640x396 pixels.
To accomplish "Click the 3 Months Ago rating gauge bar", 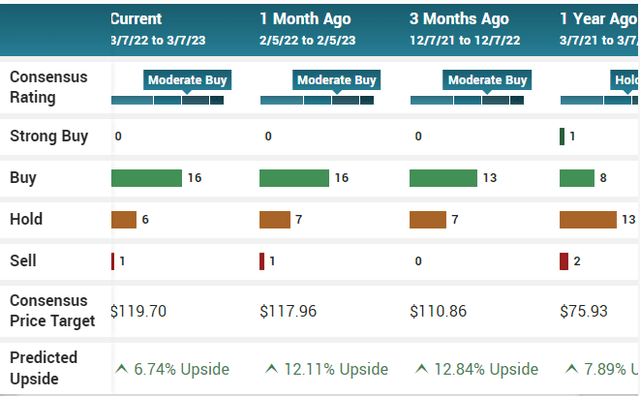I will point(467,100).
